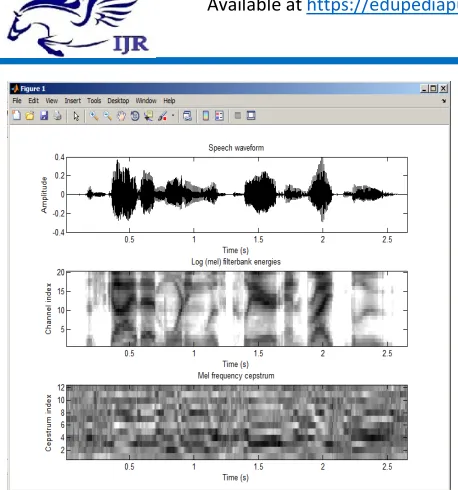The height and width of the screenshot is (490, 458).
Task: Open a file using the folder icon
Action: coord(30,116)
